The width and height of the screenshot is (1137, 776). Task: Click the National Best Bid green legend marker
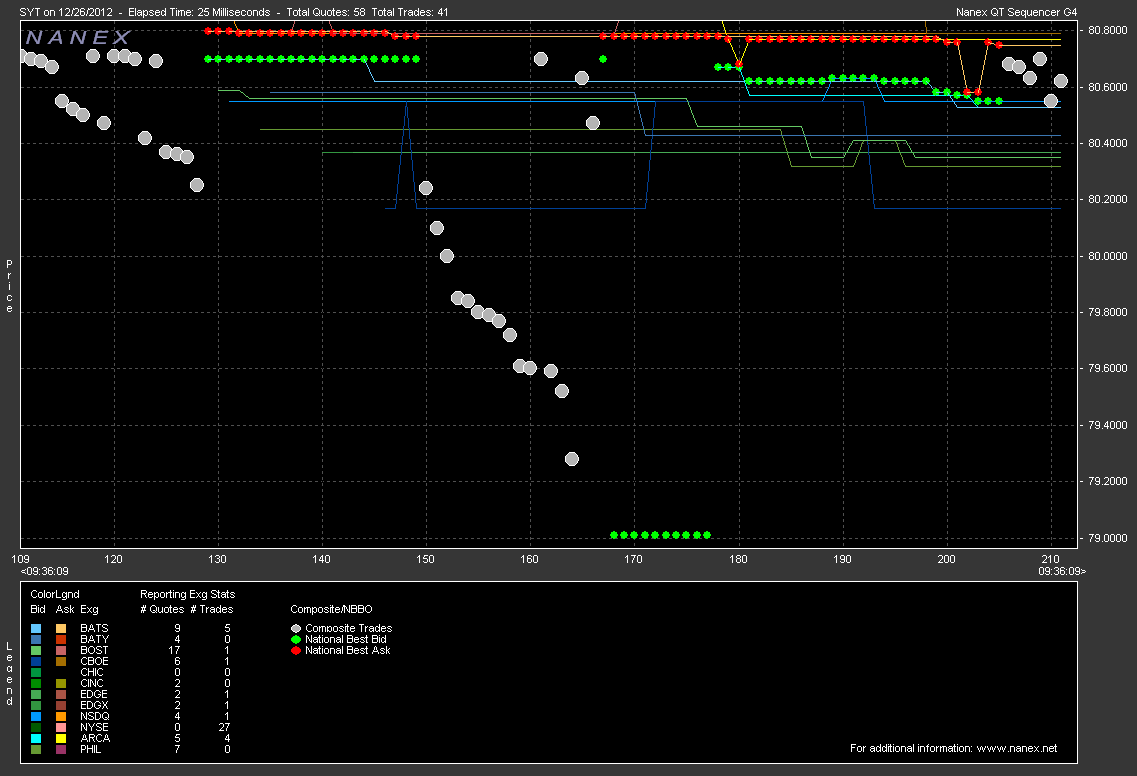296,640
